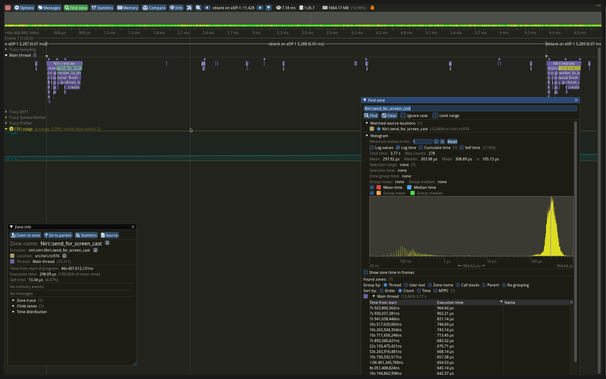Go to the next vblank frame with the right arrow
The image size is (606, 379).
tap(260, 7)
